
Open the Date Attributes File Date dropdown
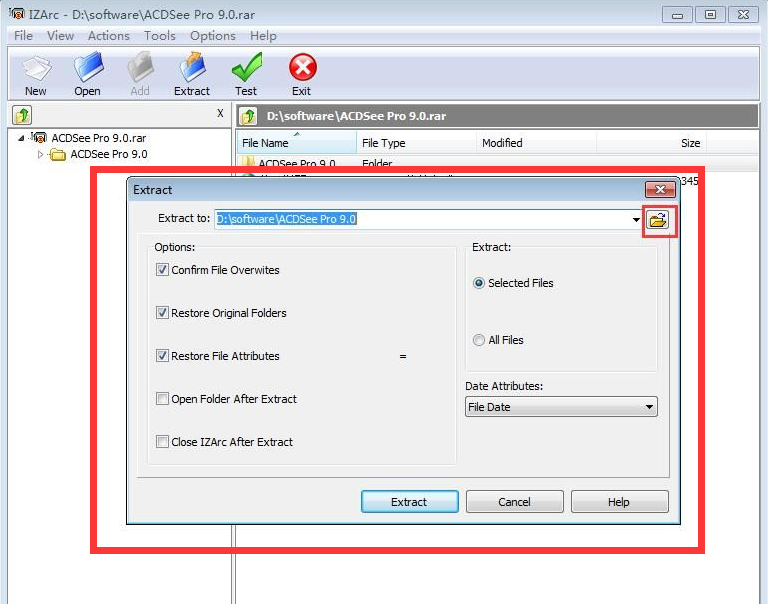click(561, 407)
